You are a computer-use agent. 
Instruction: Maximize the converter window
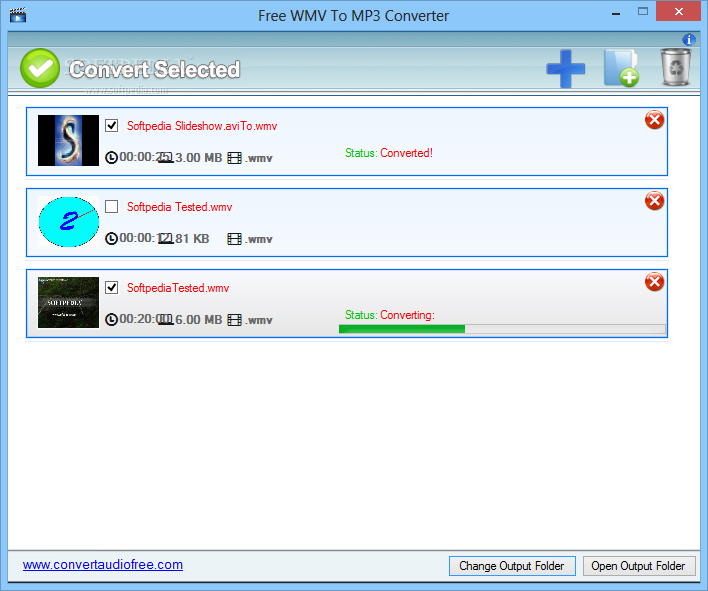tap(643, 12)
